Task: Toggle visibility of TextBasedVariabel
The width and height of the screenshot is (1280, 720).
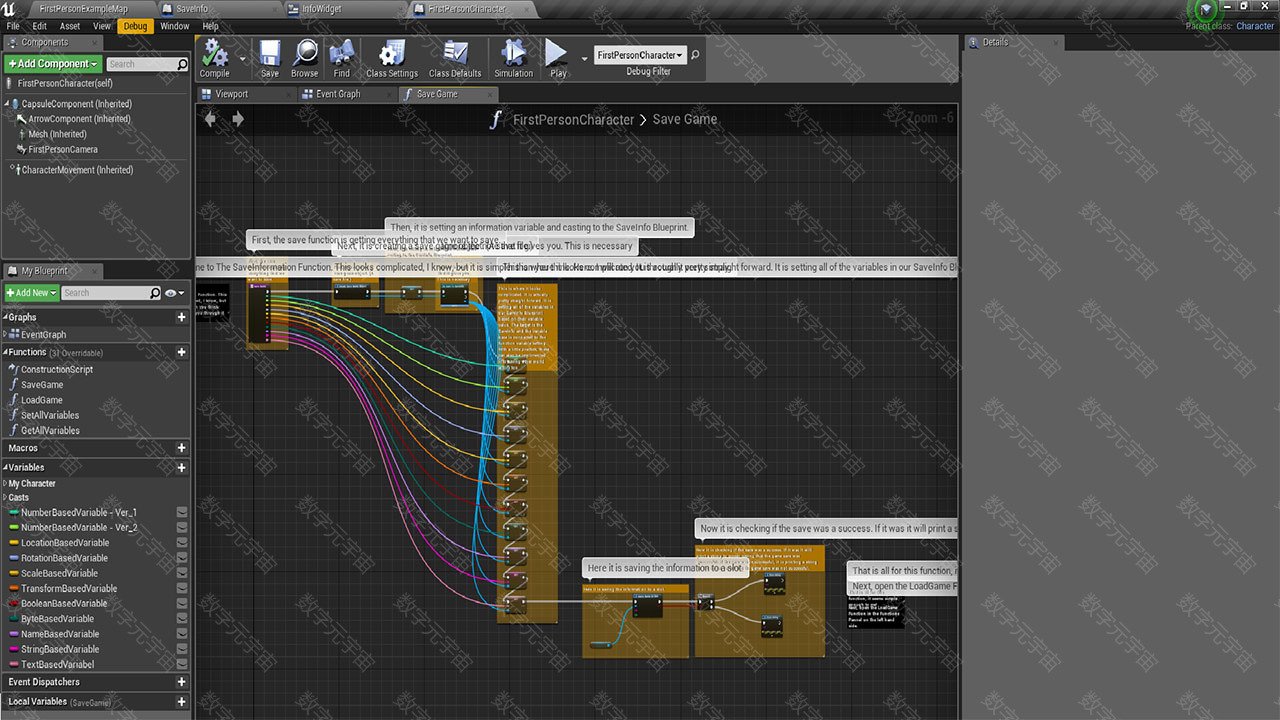Action: (x=182, y=664)
